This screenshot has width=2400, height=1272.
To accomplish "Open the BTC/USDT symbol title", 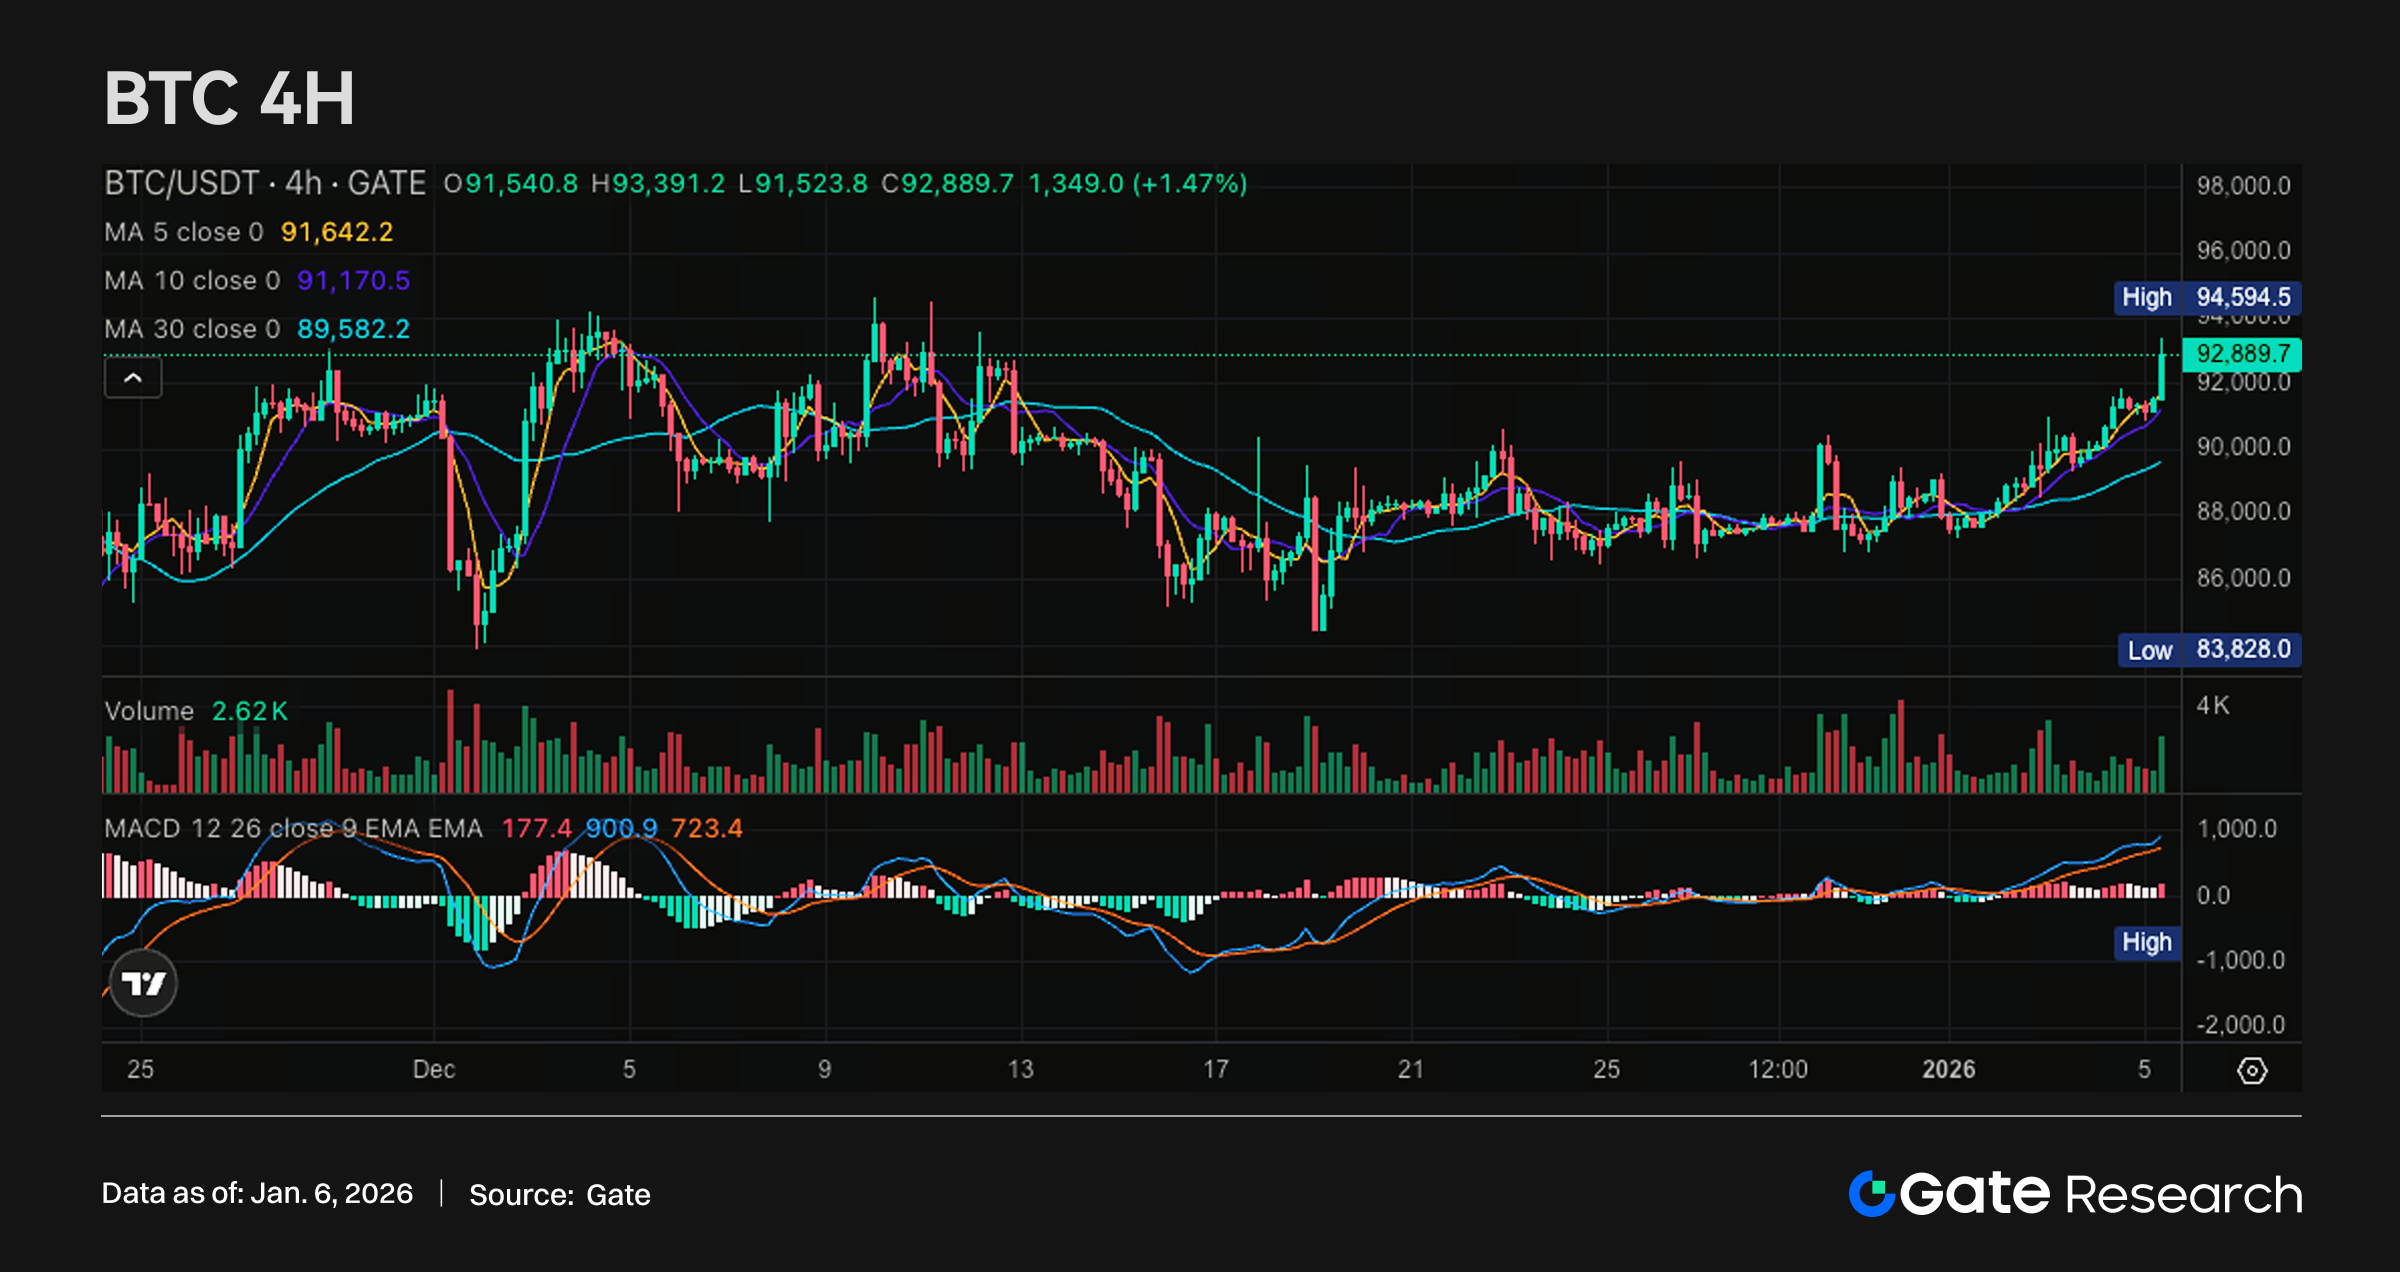I will click(181, 184).
